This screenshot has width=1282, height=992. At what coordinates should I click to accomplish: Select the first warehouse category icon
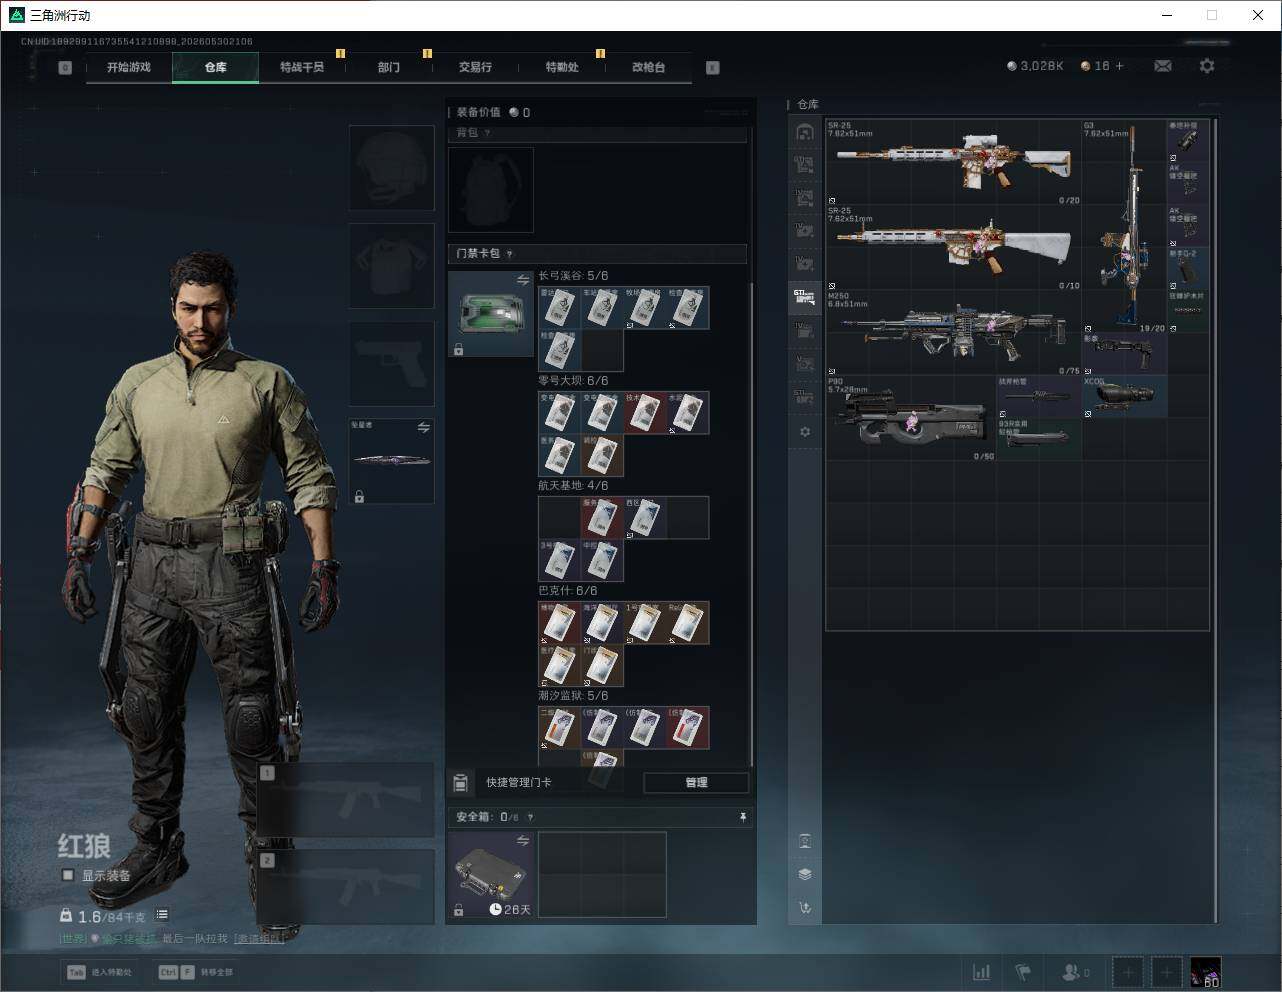click(x=804, y=132)
